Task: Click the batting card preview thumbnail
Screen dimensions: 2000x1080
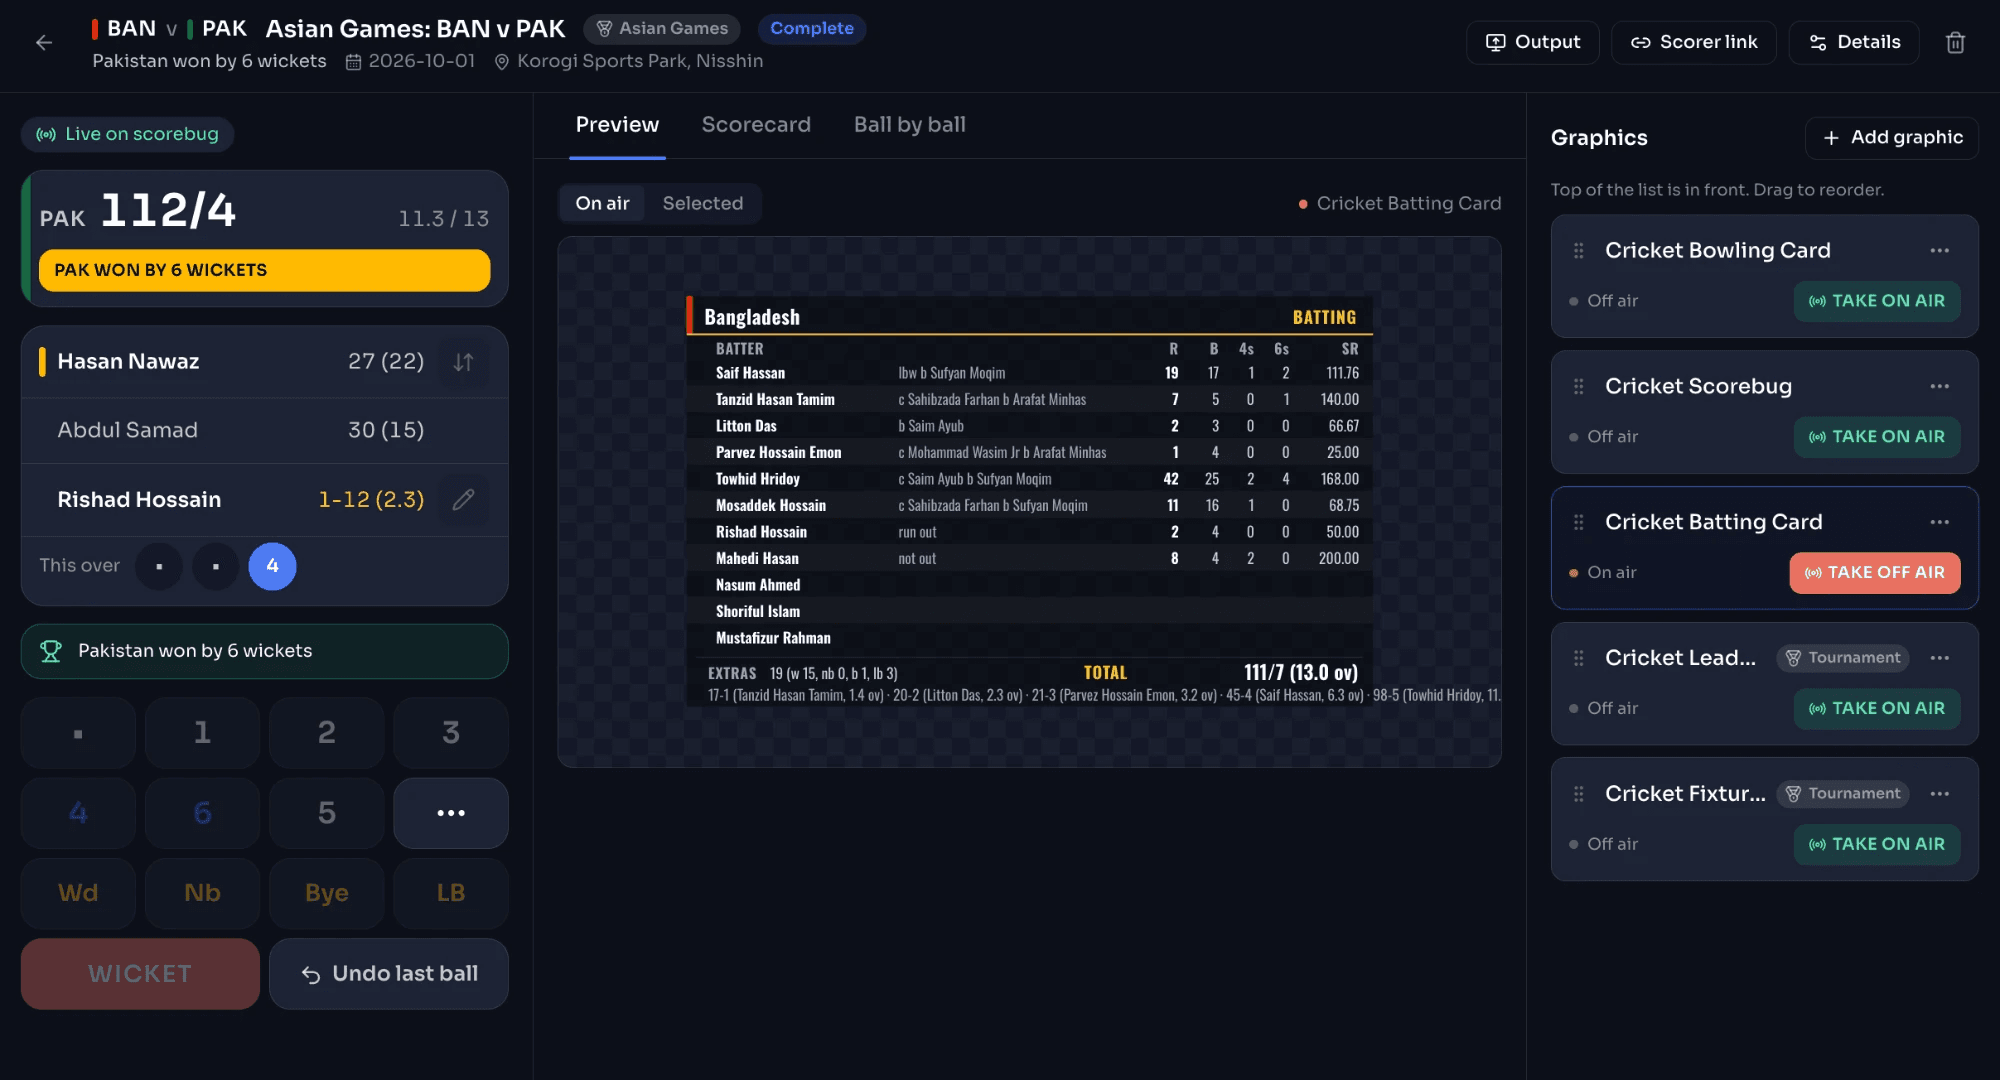Action: click(x=1029, y=502)
